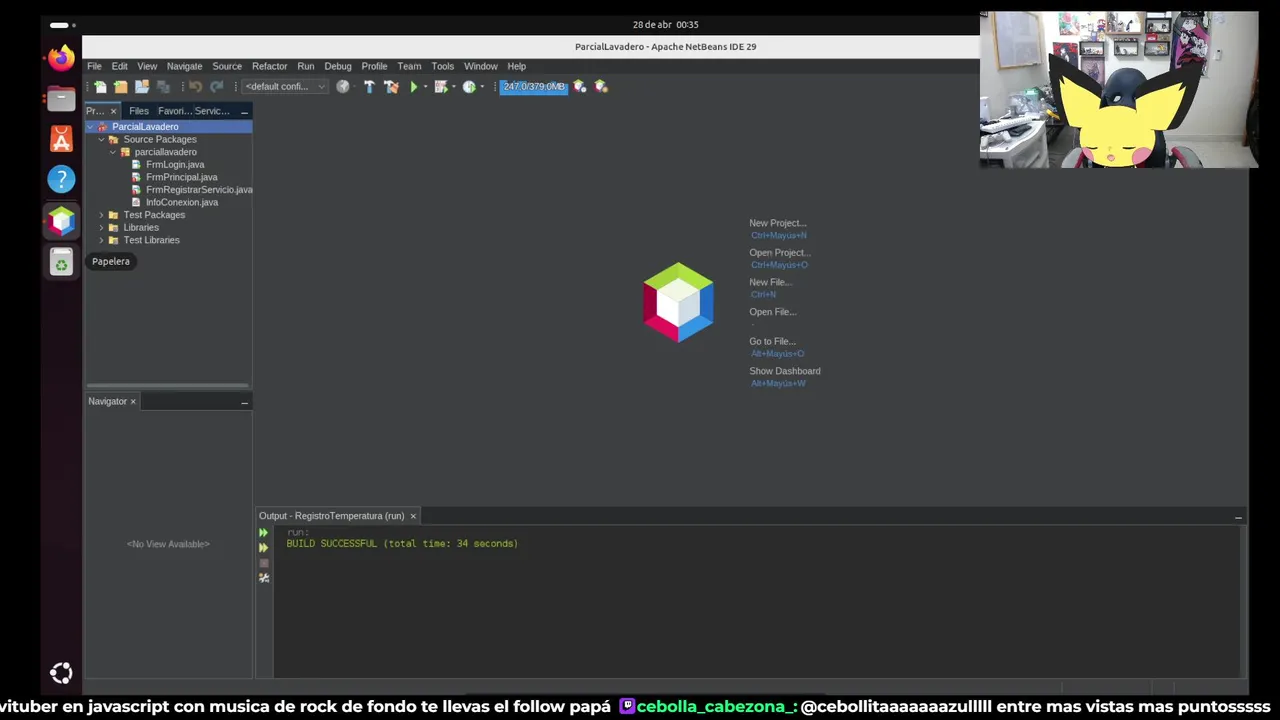Click the New Project toolbar icon
Image resolution: width=1280 pixels, height=720 pixels.
(x=121, y=87)
